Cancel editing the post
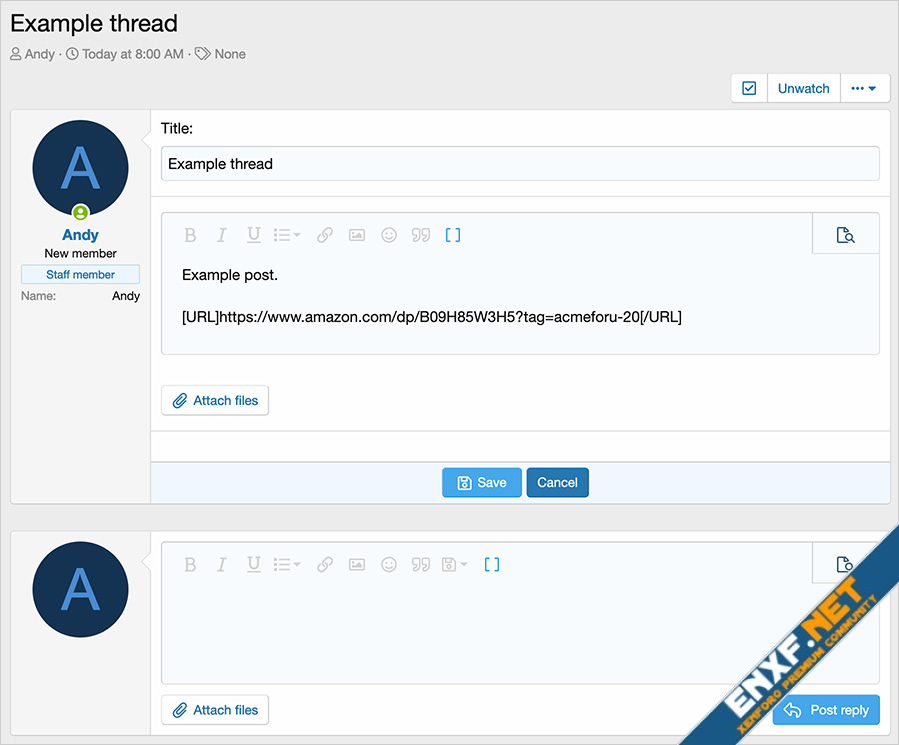This screenshot has height=745, width=899. pyautogui.click(x=557, y=482)
